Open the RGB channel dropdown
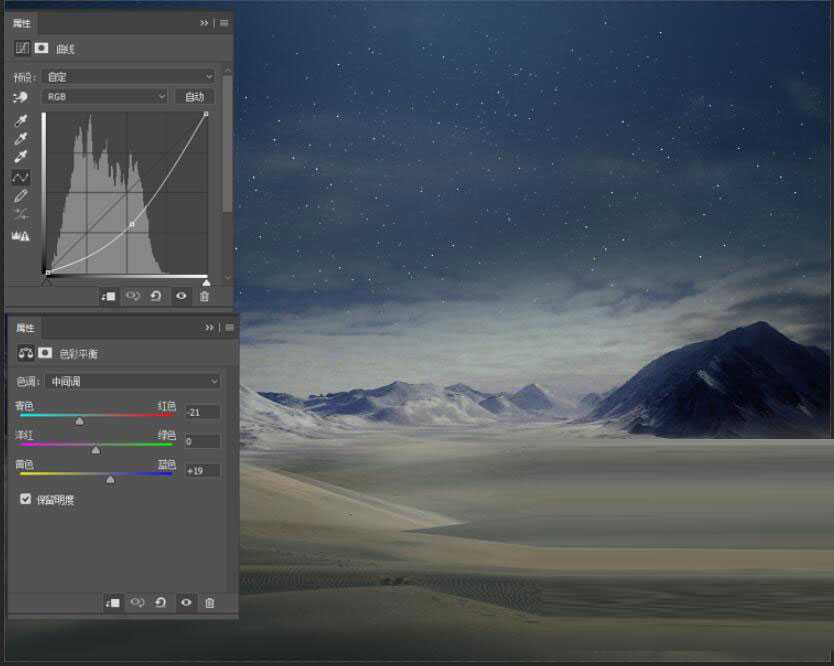The image size is (834, 666). coord(105,97)
